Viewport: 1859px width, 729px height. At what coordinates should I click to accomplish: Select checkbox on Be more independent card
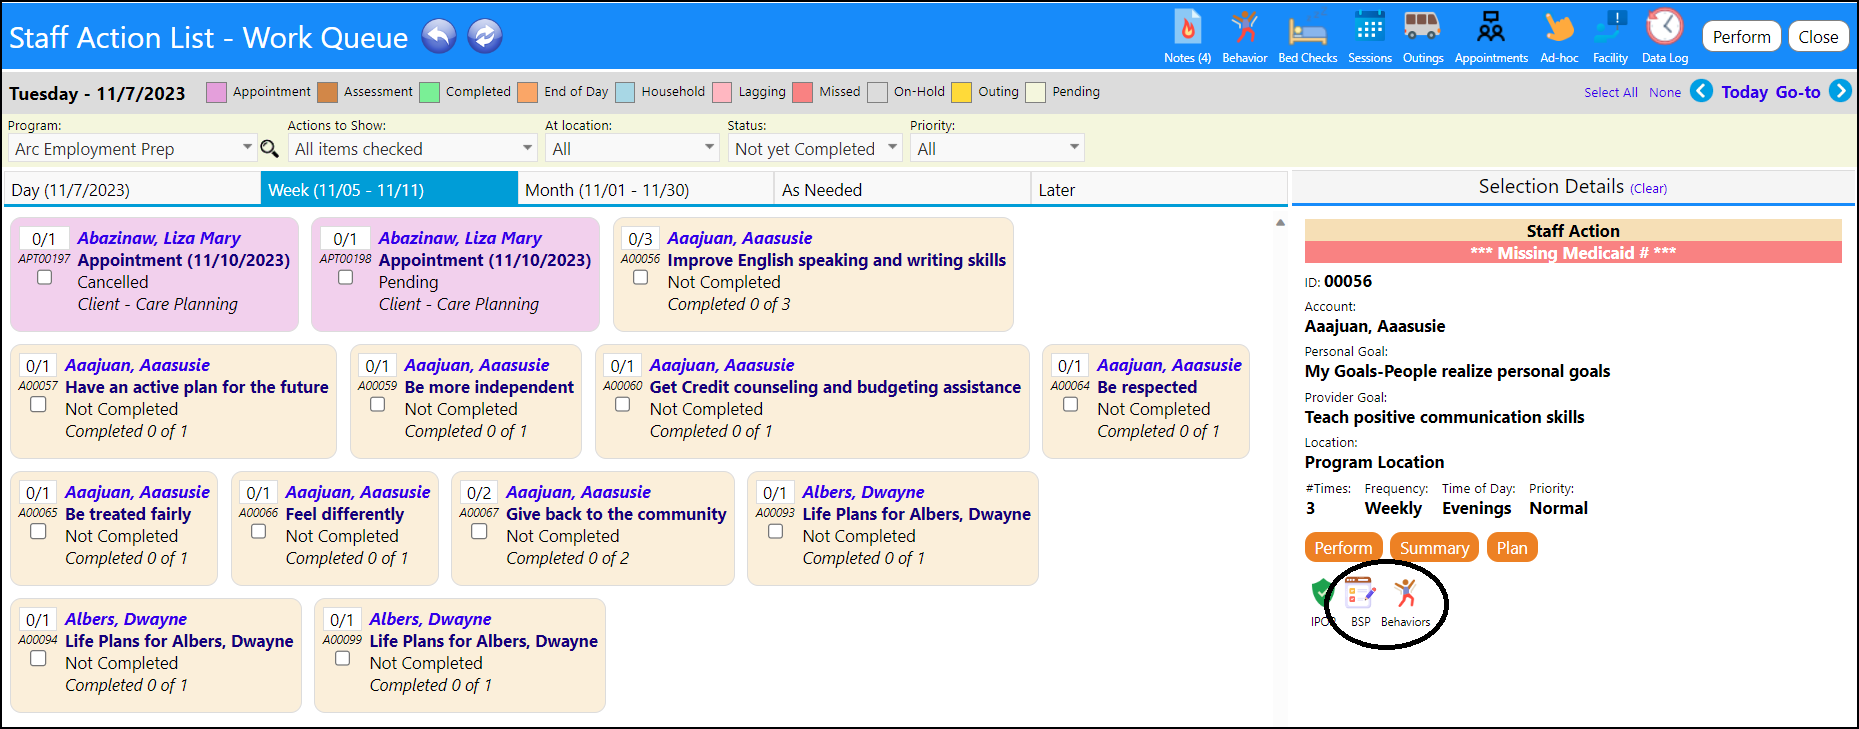coord(377,404)
